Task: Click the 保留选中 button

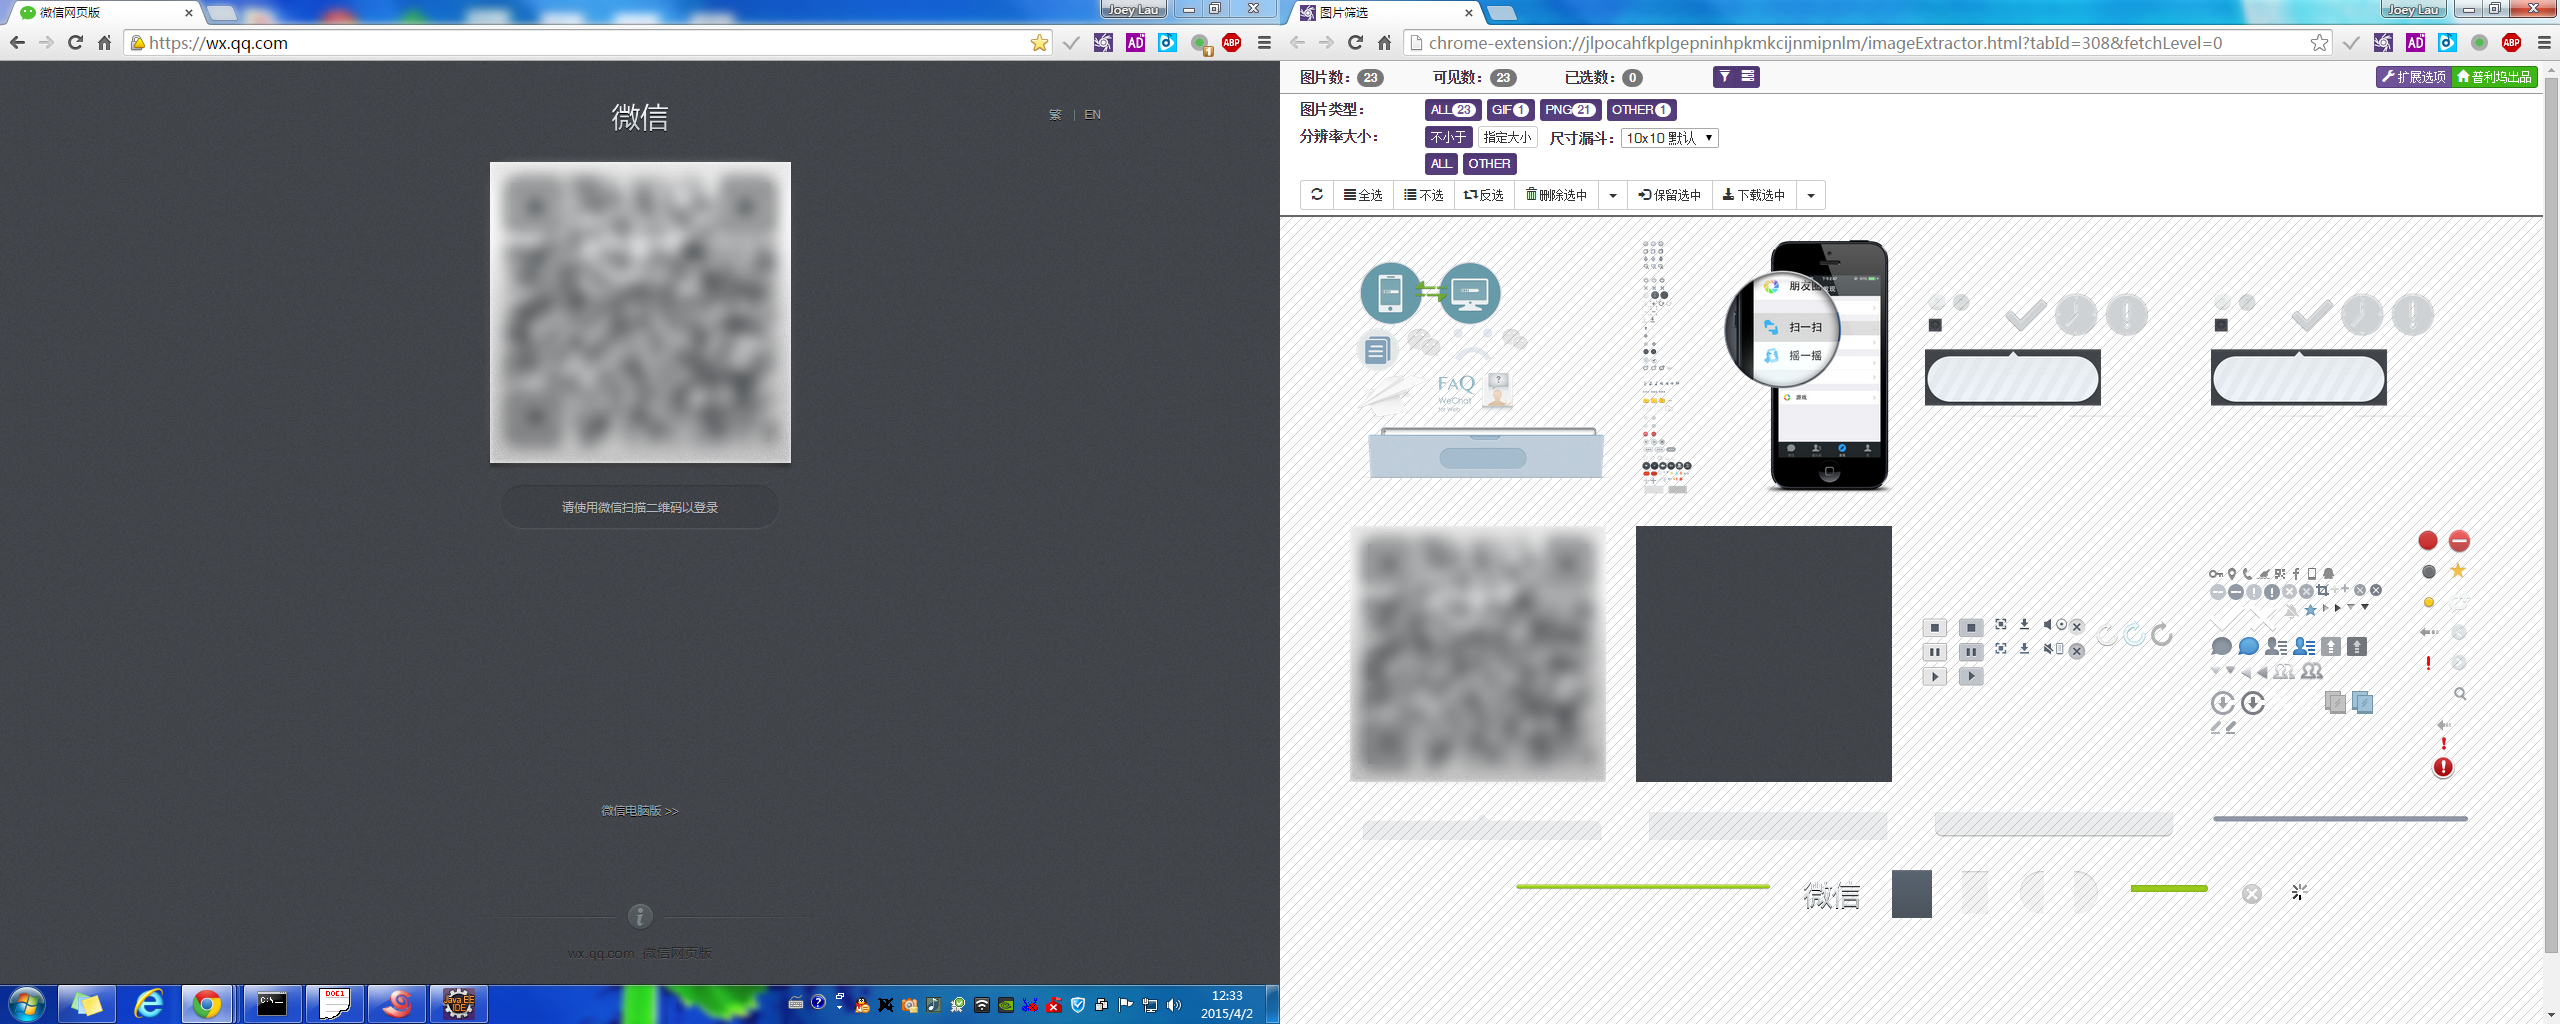Action: (x=1670, y=195)
